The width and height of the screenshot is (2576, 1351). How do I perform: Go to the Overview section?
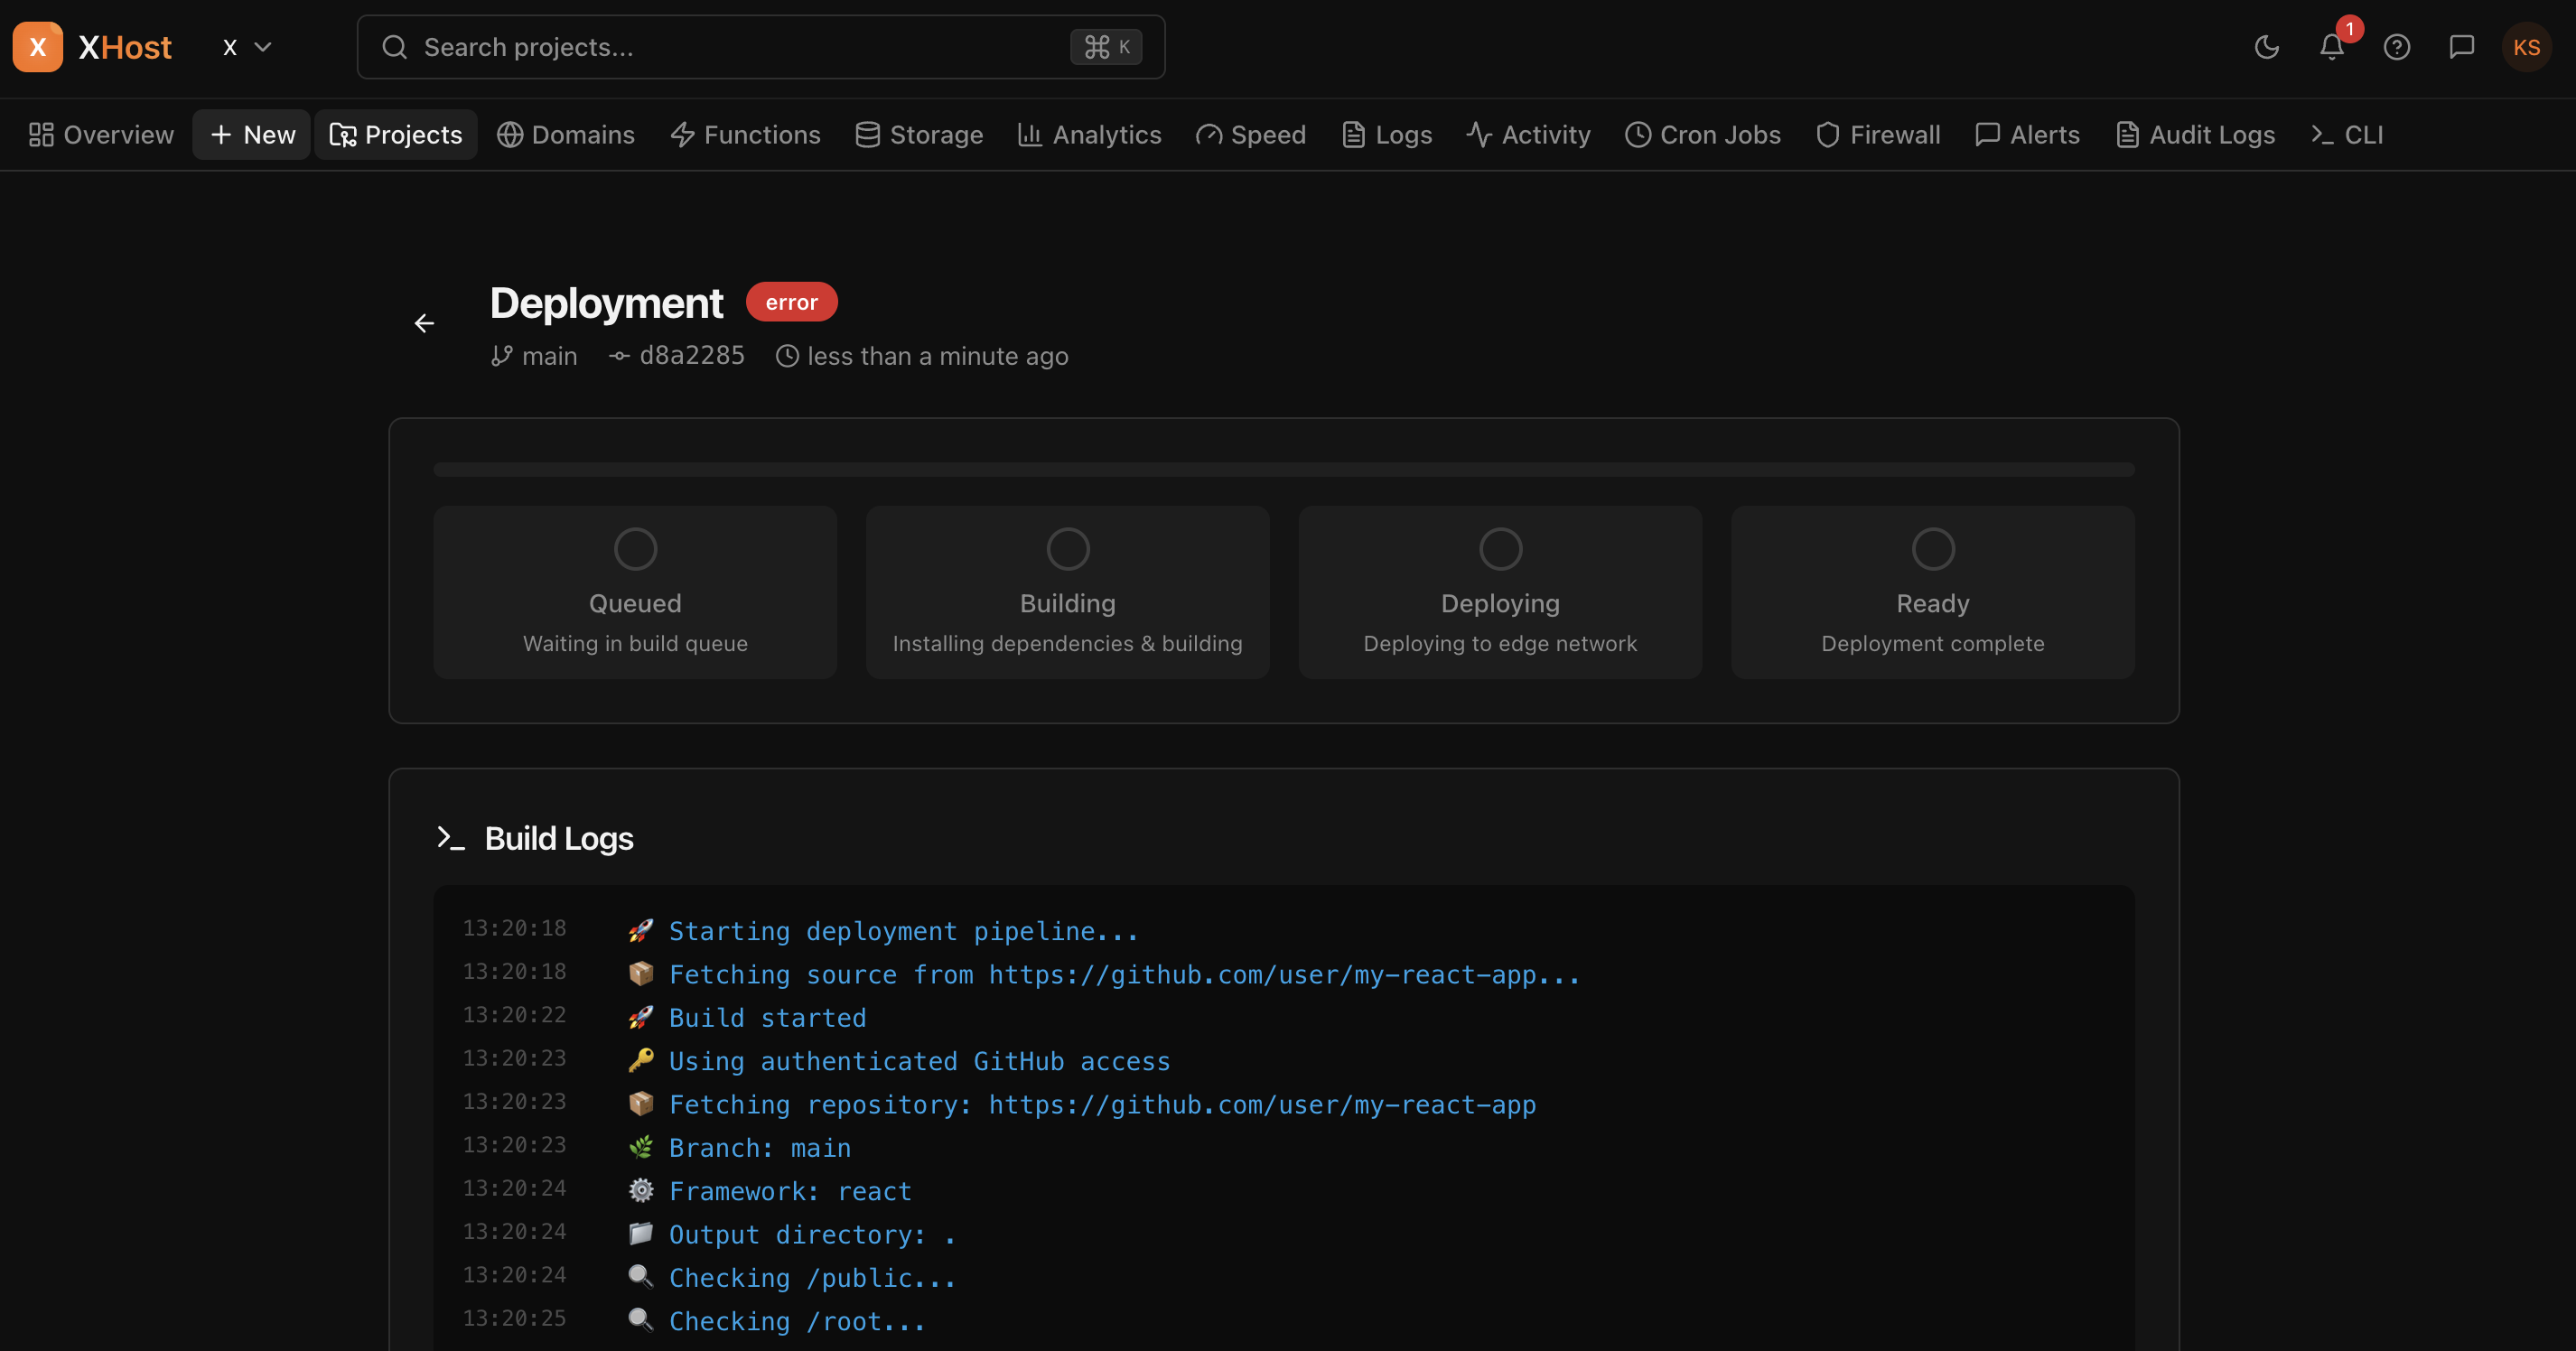[100, 134]
